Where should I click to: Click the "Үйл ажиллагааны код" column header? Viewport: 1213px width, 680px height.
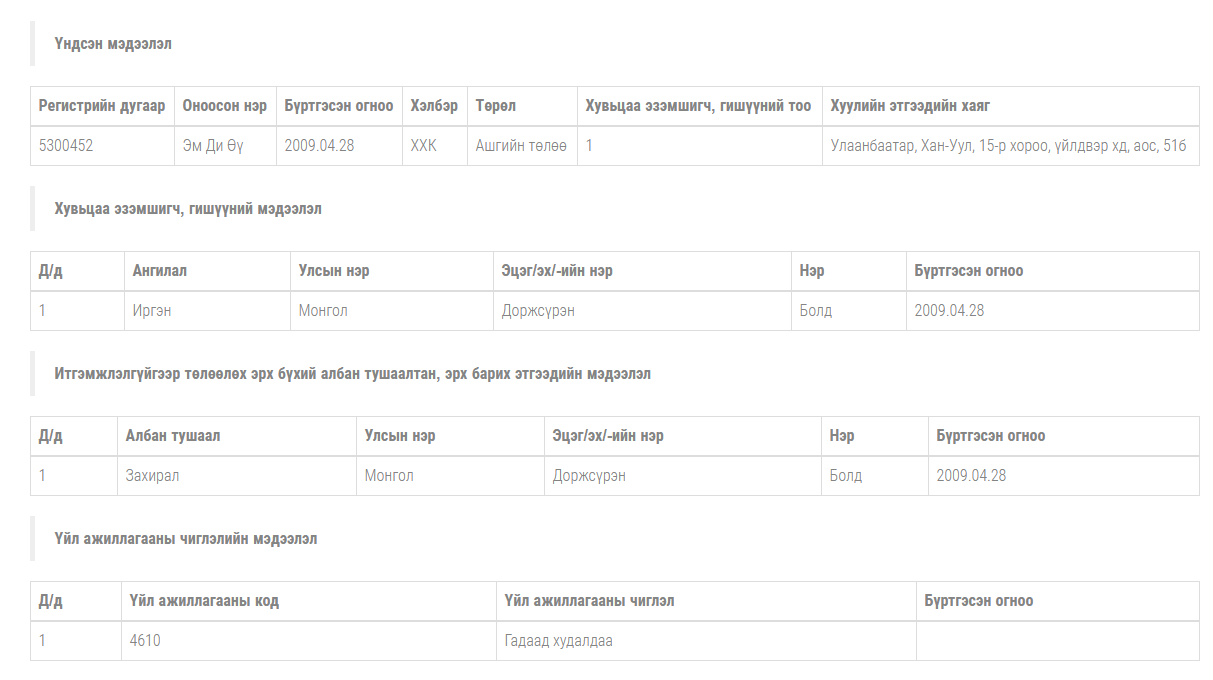tap(204, 601)
